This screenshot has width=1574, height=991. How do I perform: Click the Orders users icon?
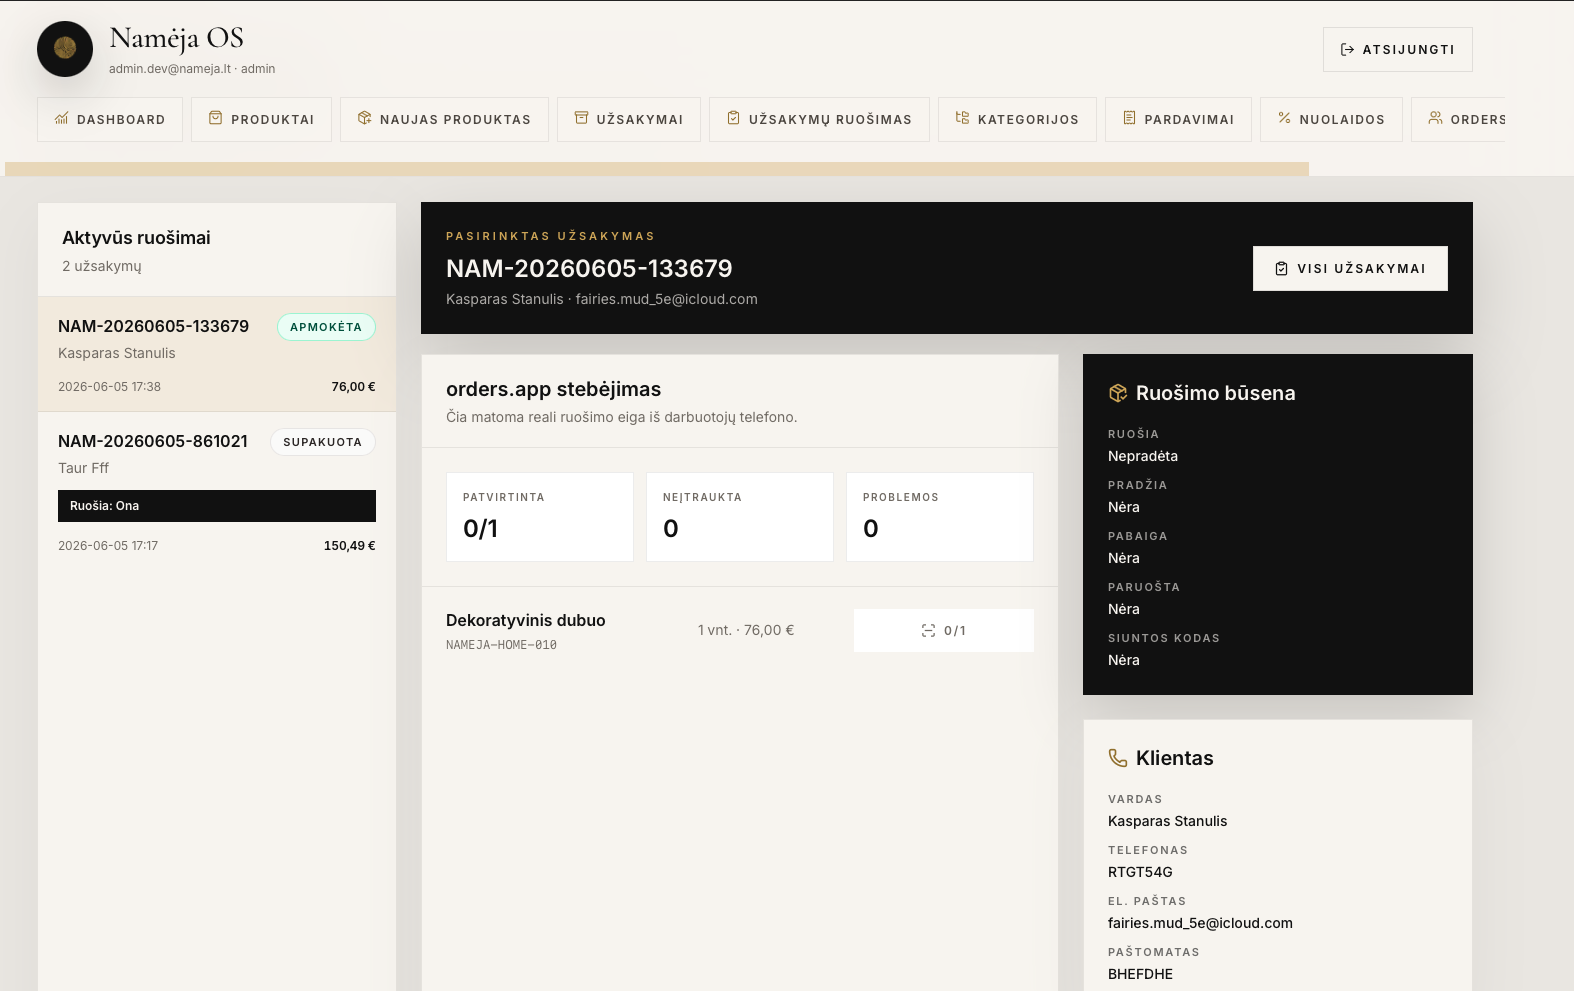click(1435, 118)
